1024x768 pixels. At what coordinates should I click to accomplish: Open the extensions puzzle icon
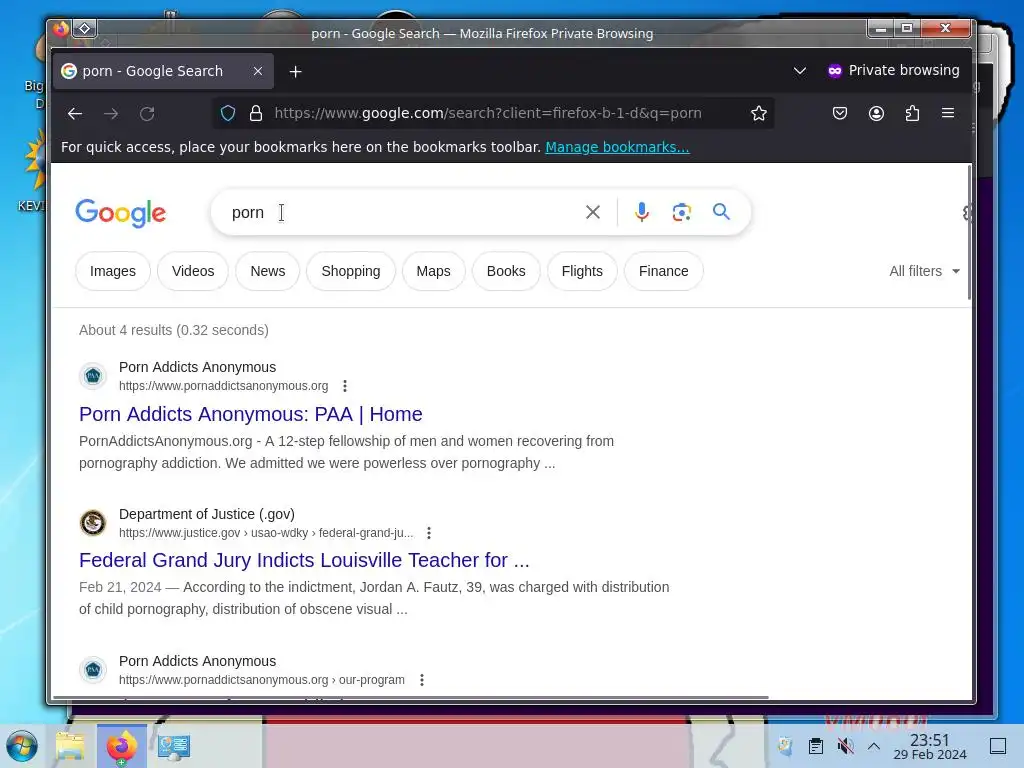[x=912, y=114]
